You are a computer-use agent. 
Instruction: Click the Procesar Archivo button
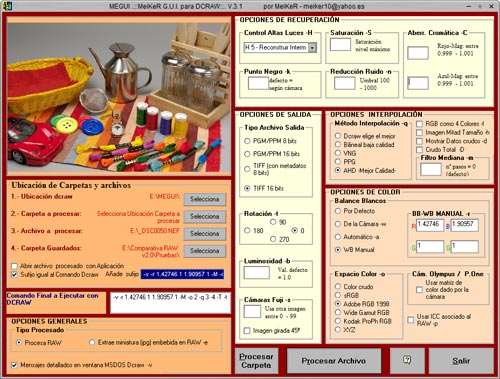[333, 361]
